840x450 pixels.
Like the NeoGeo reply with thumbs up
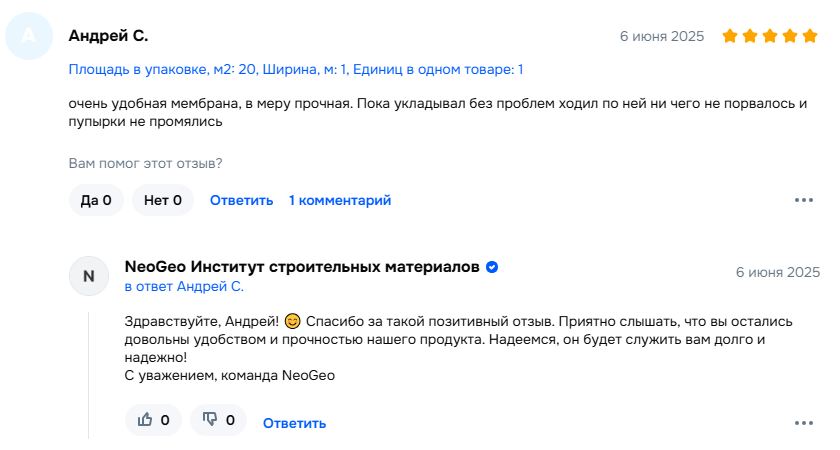(153, 420)
